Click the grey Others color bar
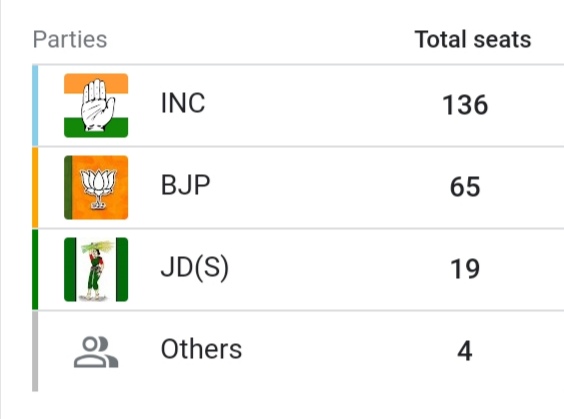The width and height of the screenshot is (564, 419). [35, 351]
